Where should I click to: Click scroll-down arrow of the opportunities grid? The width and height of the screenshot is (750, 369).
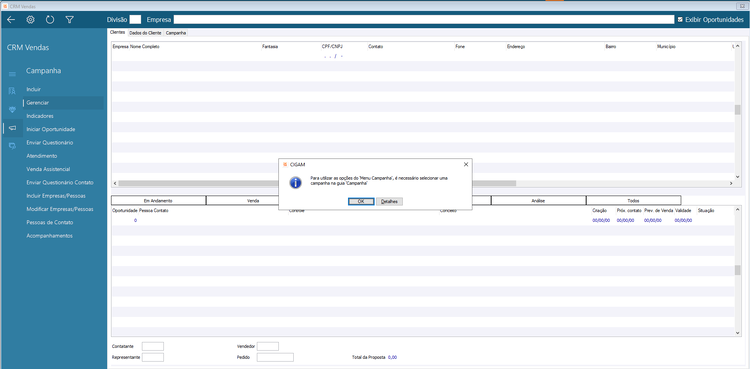737,333
